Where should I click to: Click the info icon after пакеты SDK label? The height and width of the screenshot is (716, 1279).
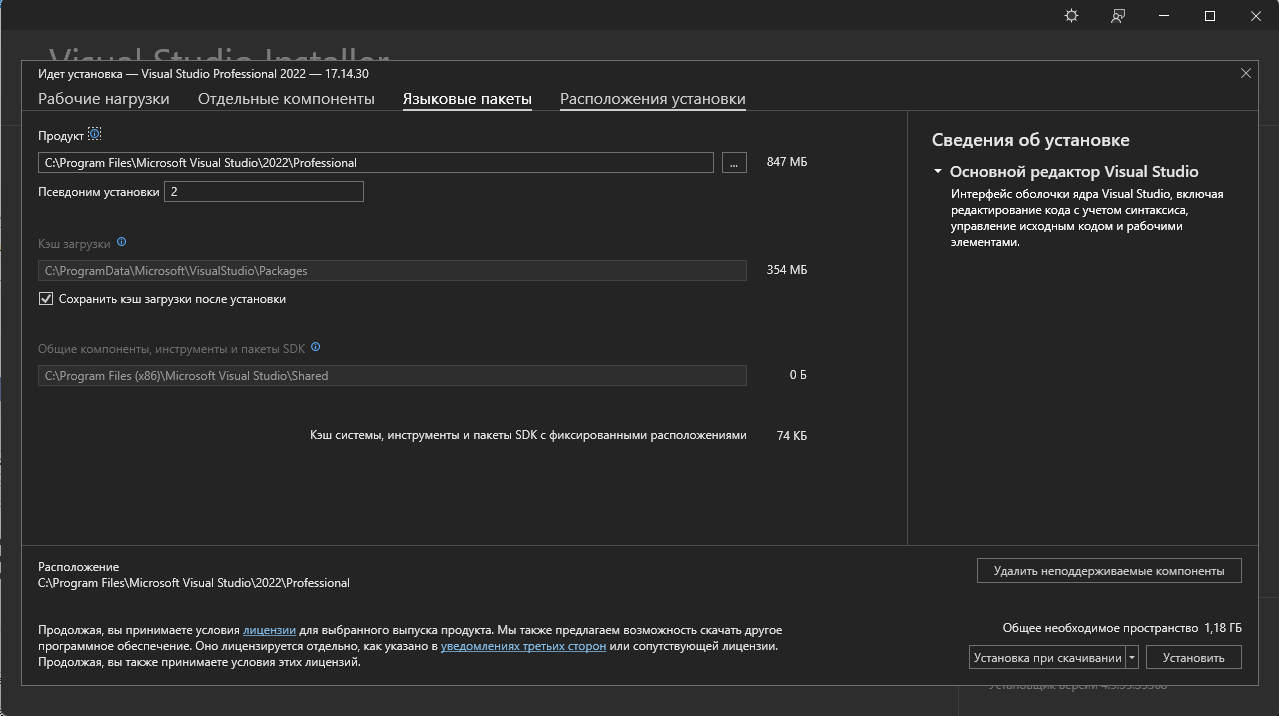coord(316,347)
